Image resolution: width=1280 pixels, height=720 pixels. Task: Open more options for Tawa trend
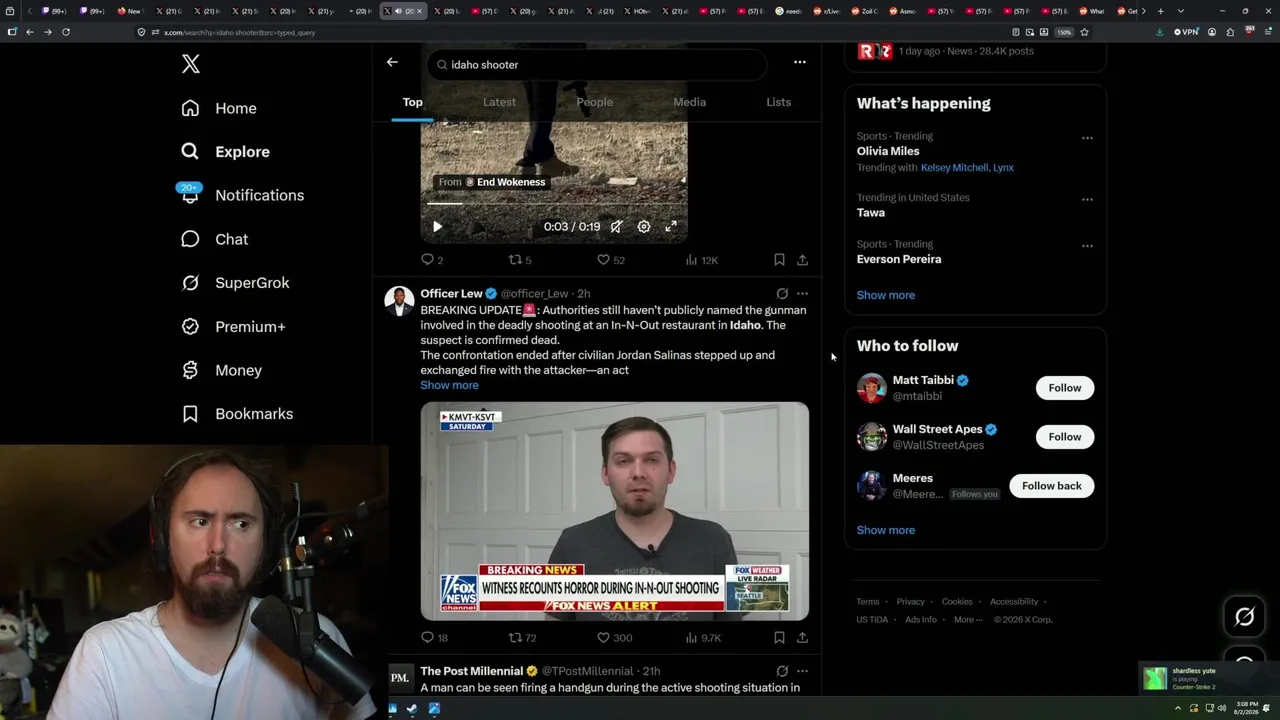click(1087, 199)
